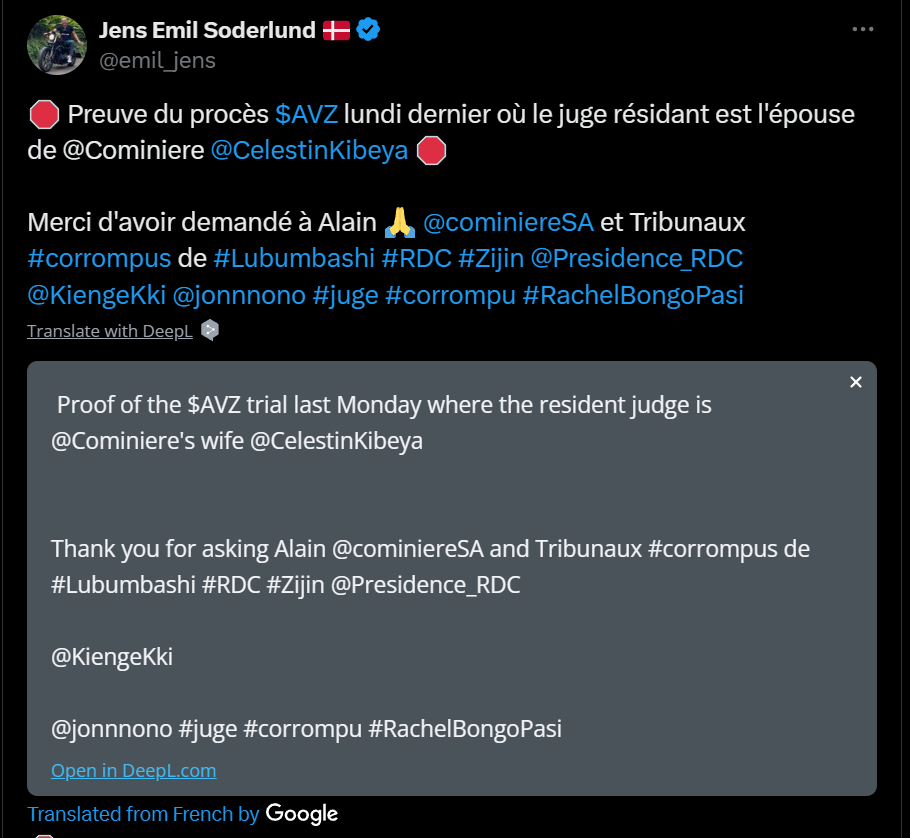This screenshot has height=838, width=910.
Task: Click the $AVZ cashtag in tweet
Action: (x=308, y=113)
